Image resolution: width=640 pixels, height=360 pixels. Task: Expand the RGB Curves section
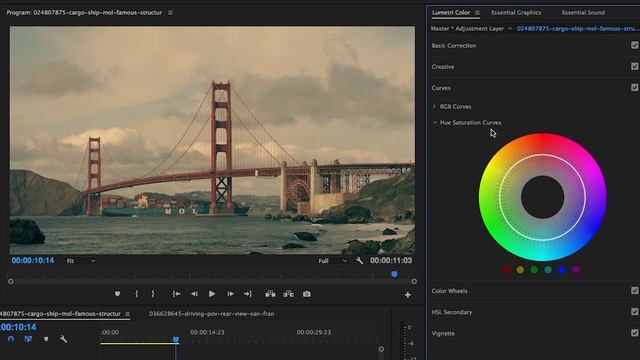(x=434, y=107)
